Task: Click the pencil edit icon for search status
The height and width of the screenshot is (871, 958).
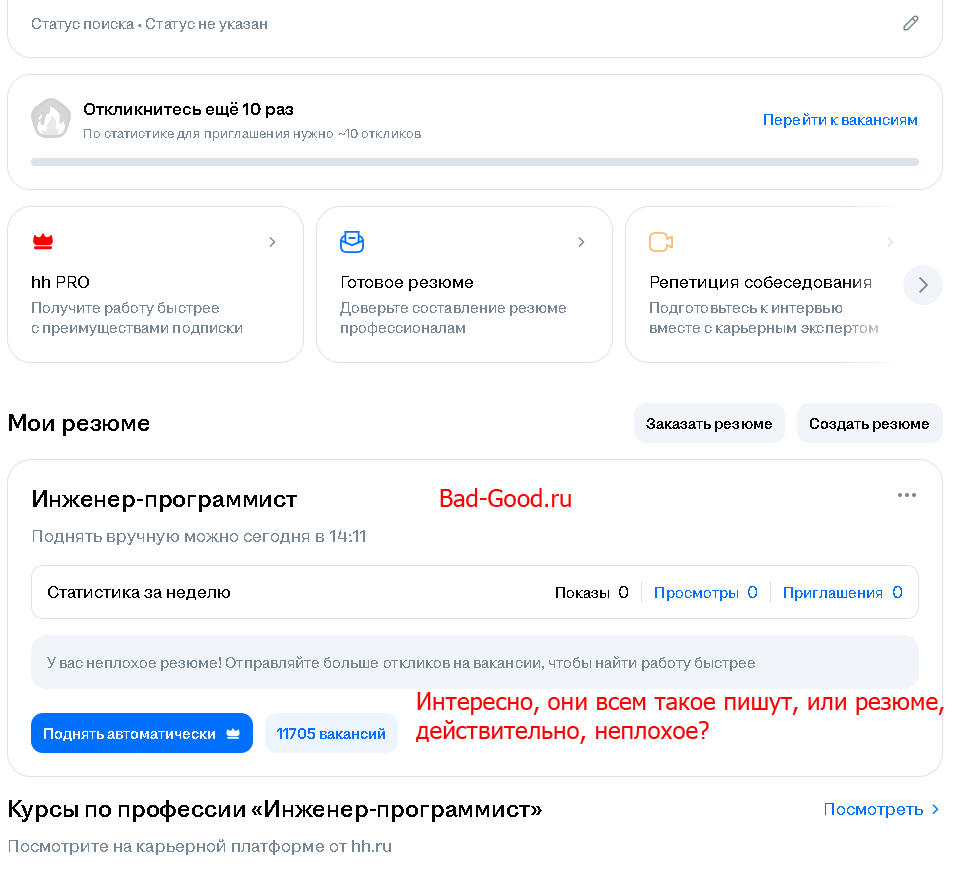Action: [x=910, y=23]
